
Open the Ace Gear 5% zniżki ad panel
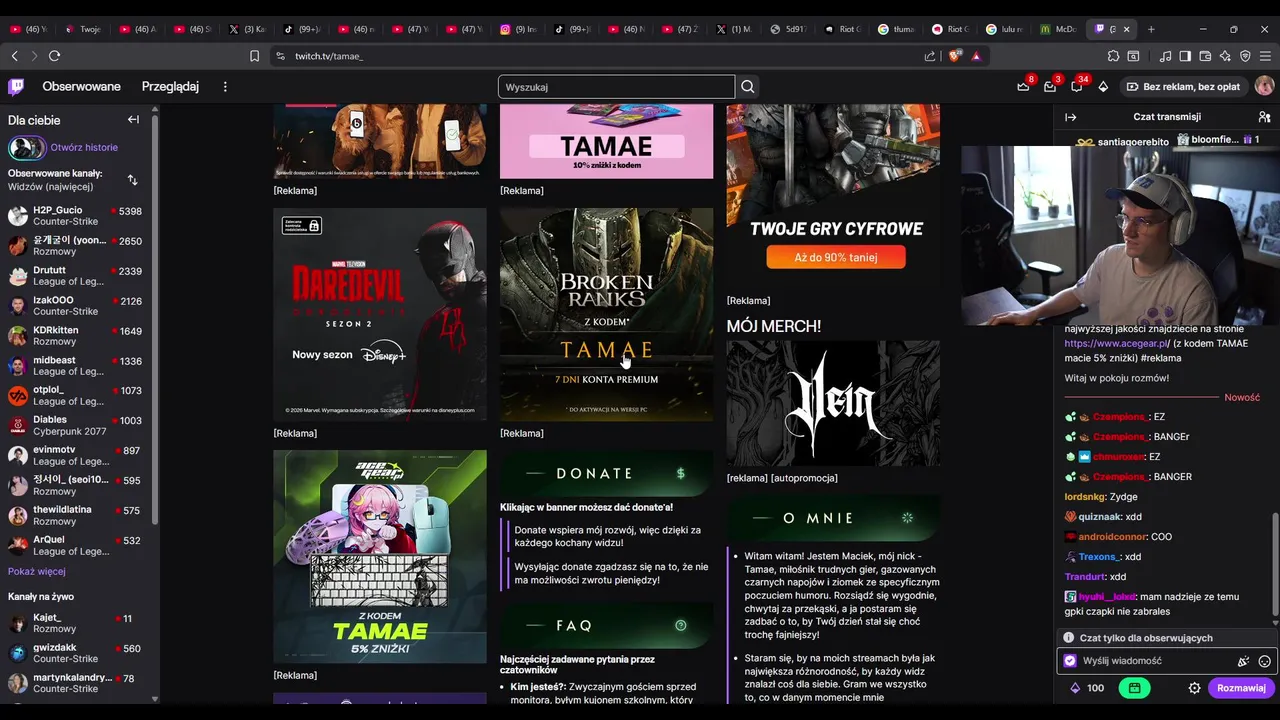tap(380, 556)
